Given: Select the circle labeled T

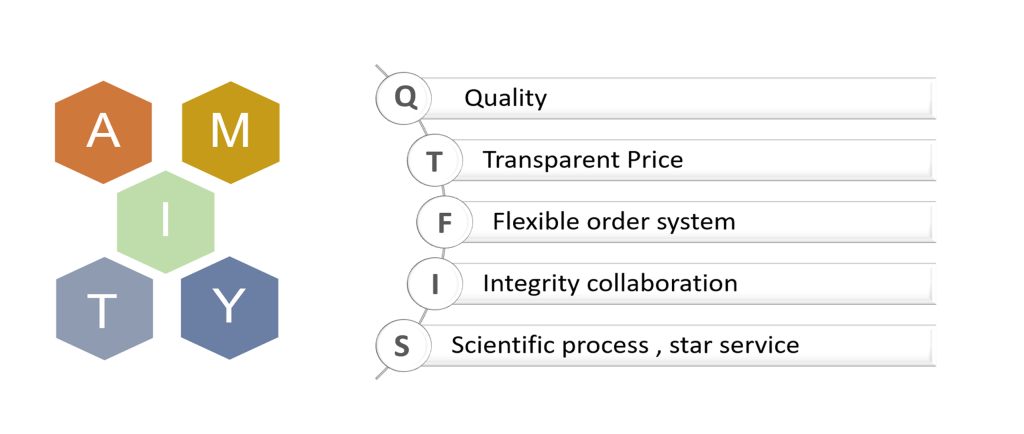Looking at the screenshot, I should pos(434,161).
